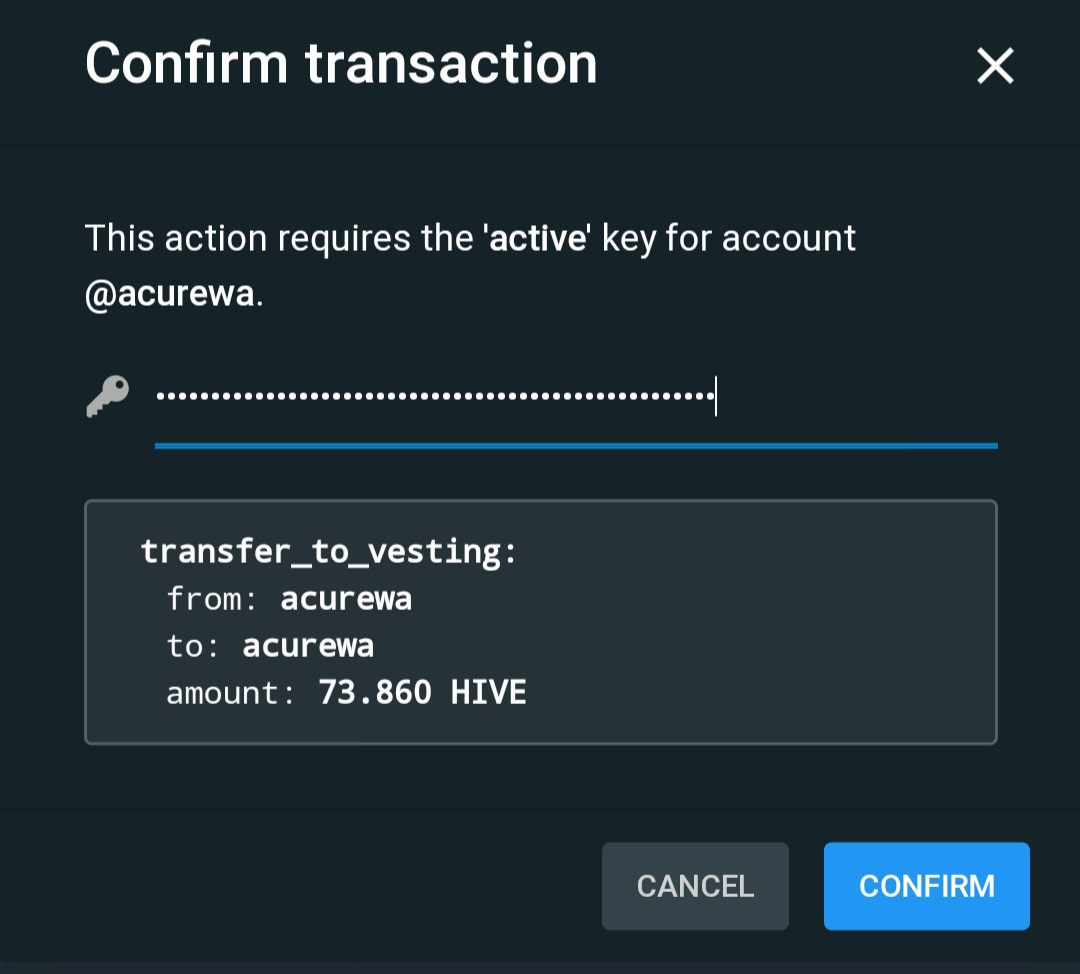Image resolution: width=1080 pixels, height=974 pixels.
Task: Click the word 'account' in the description
Action: coord(788,239)
